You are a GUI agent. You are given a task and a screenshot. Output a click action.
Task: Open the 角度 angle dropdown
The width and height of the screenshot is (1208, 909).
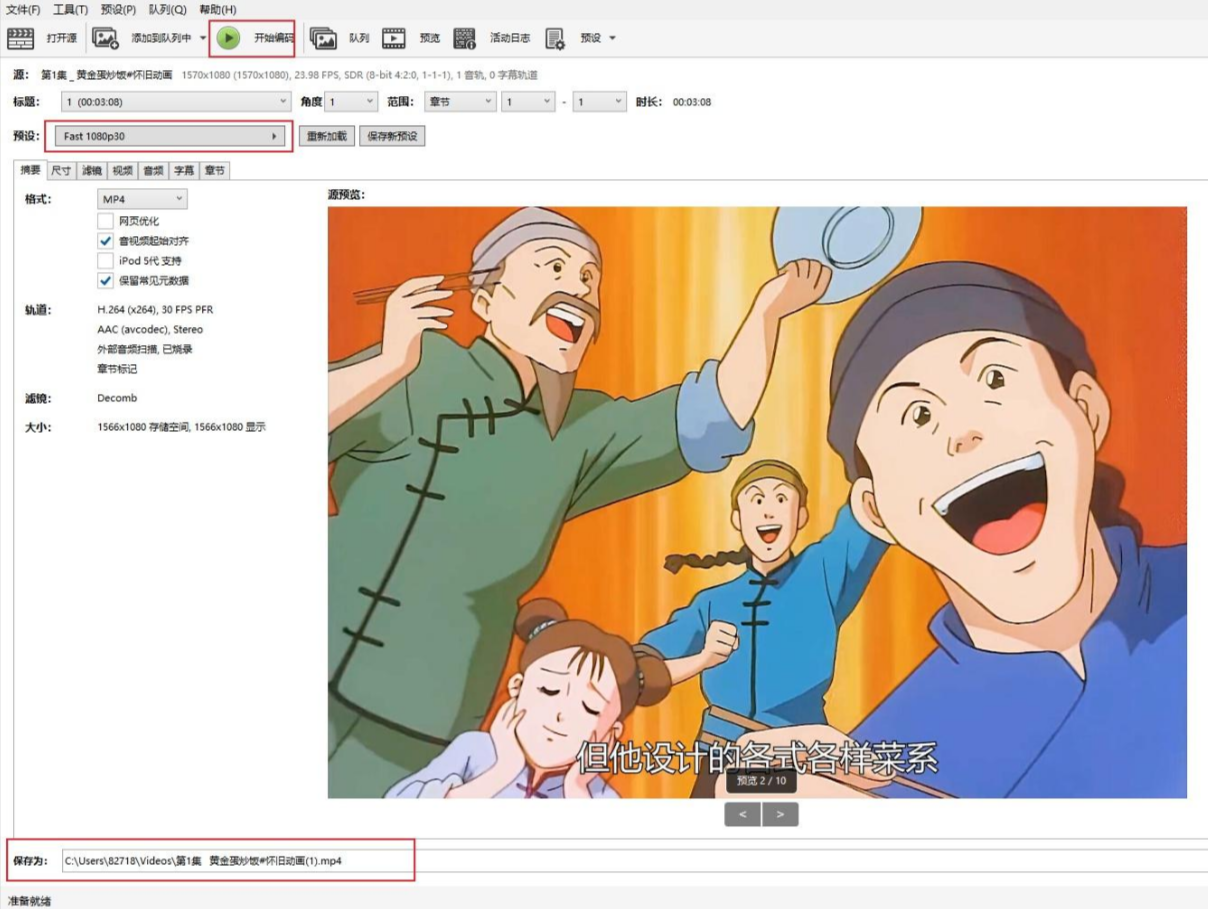352,102
